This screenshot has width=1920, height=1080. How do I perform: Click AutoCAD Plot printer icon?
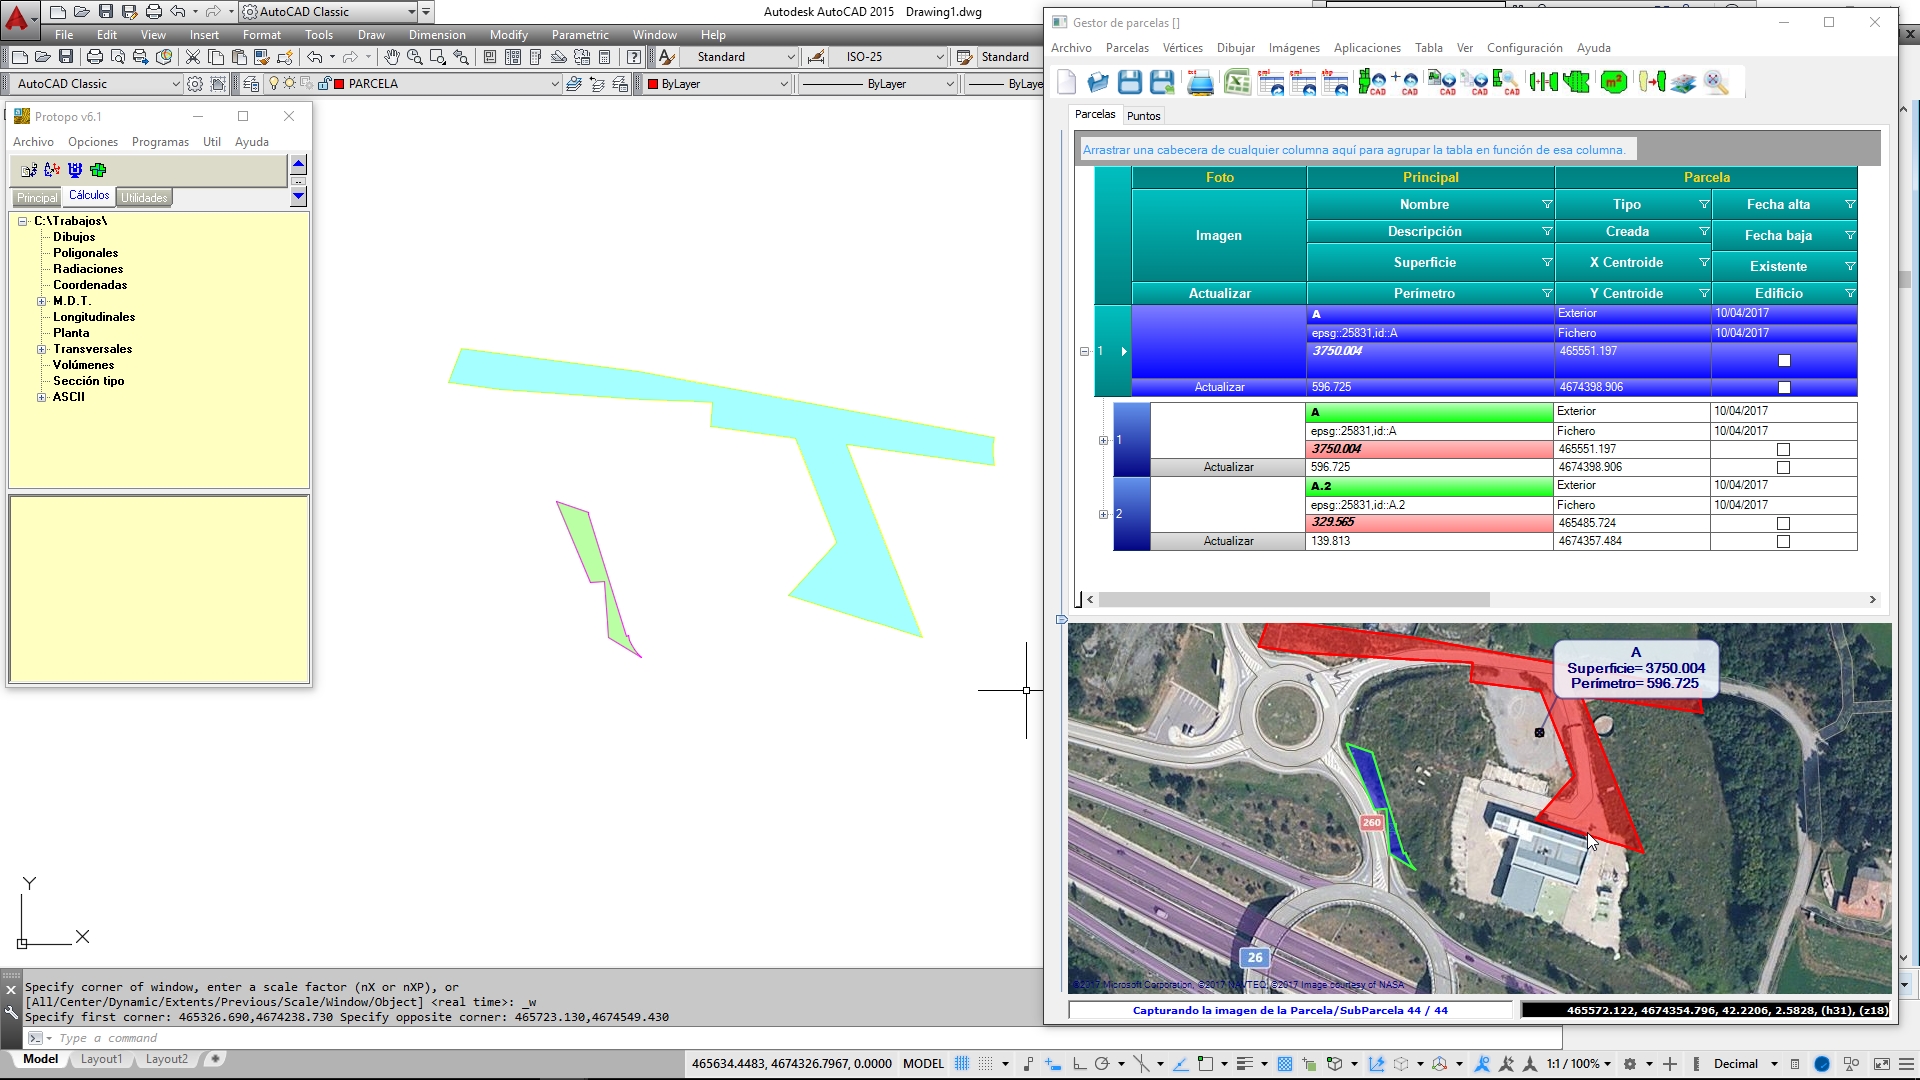(x=95, y=57)
